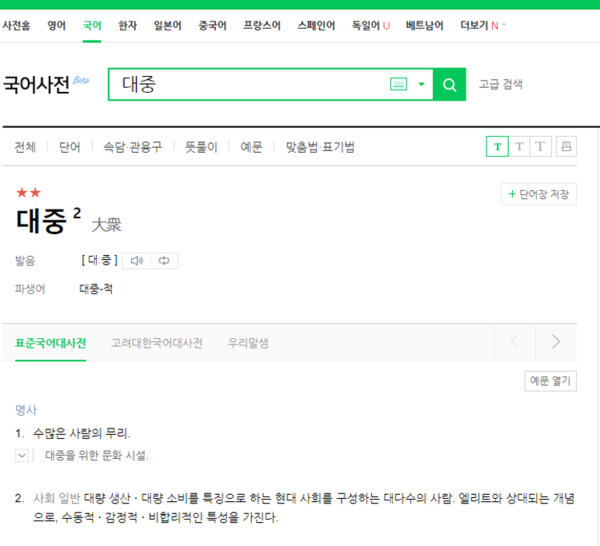600x546 pixels.
Task: Select the 속담·관용구 results filter
Action: point(133,147)
